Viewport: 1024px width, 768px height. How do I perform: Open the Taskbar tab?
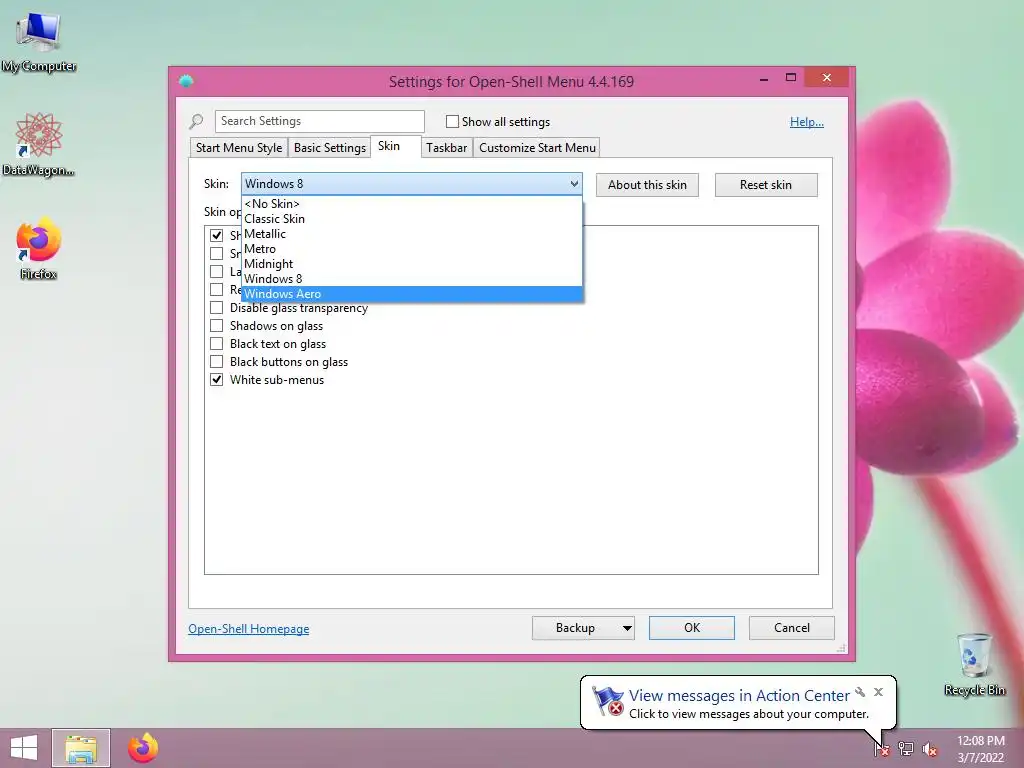coord(447,148)
